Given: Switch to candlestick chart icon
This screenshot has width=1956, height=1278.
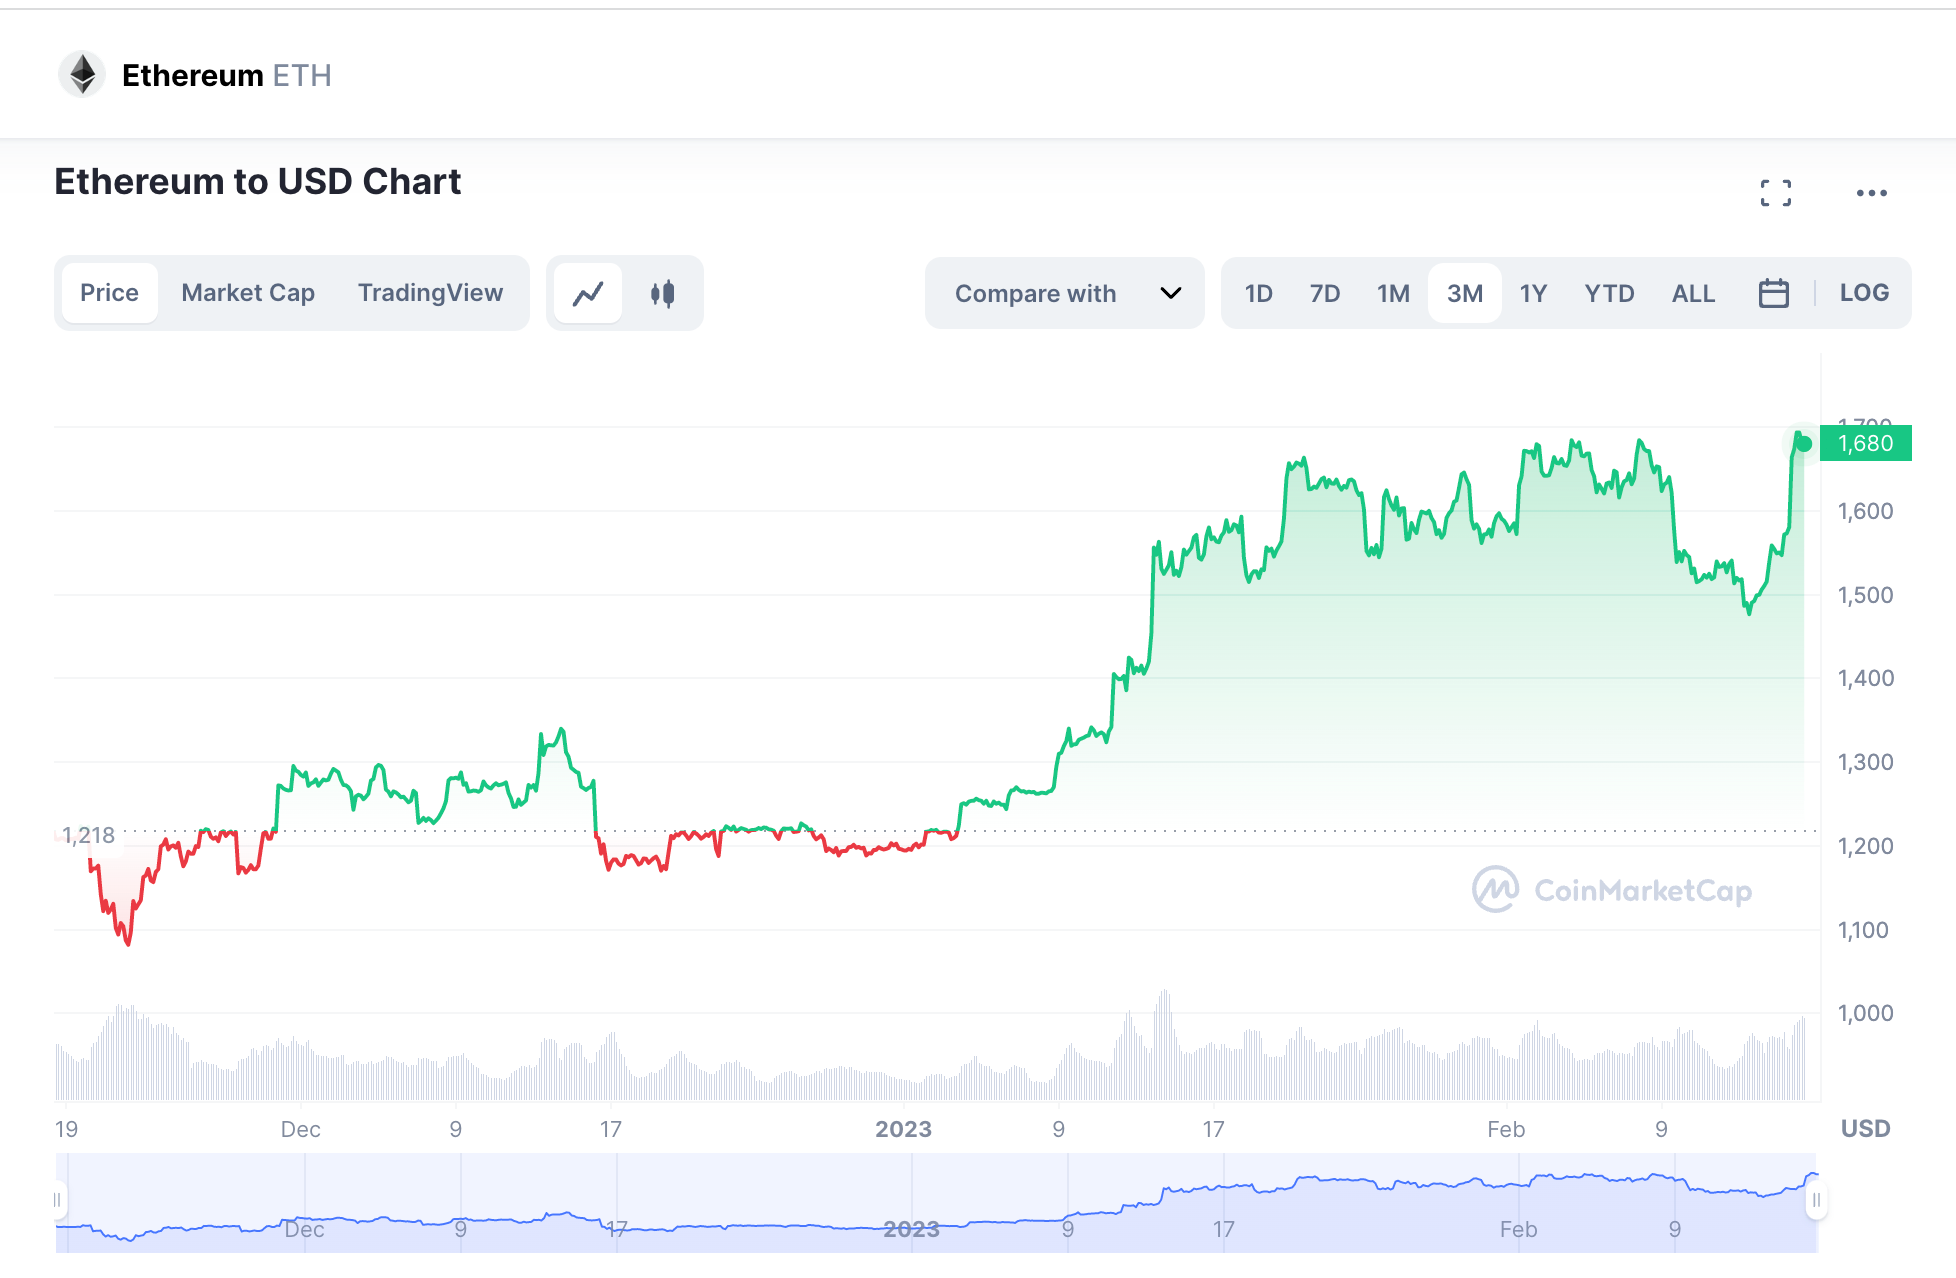Looking at the screenshot, I should (662, 293).
